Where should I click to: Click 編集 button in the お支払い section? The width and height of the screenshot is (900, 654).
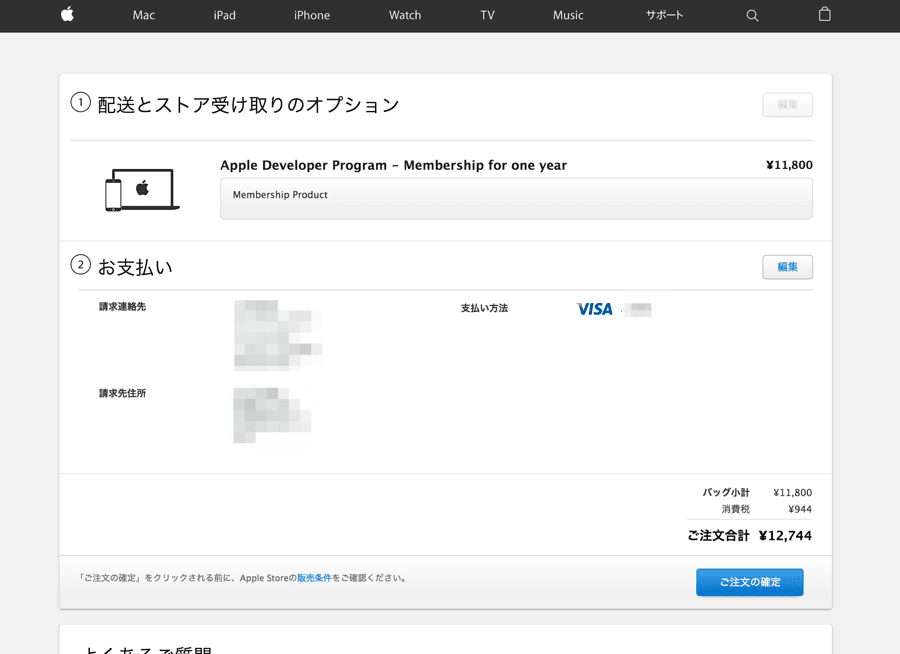[x=787, y=267]
